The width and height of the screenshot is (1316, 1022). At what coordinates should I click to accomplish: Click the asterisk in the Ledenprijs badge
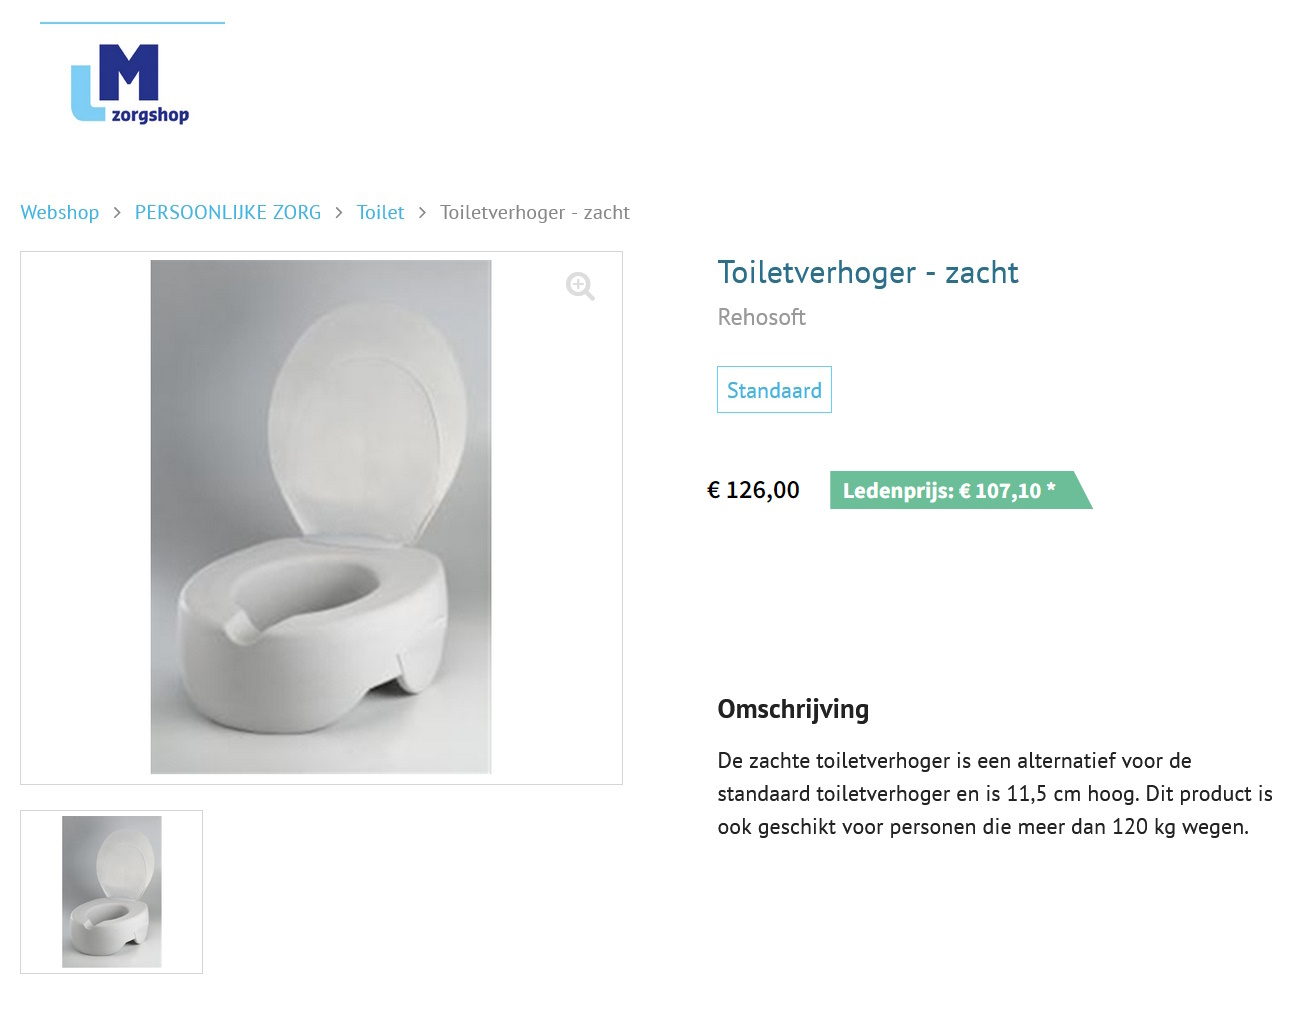(x=1051, y=488)
